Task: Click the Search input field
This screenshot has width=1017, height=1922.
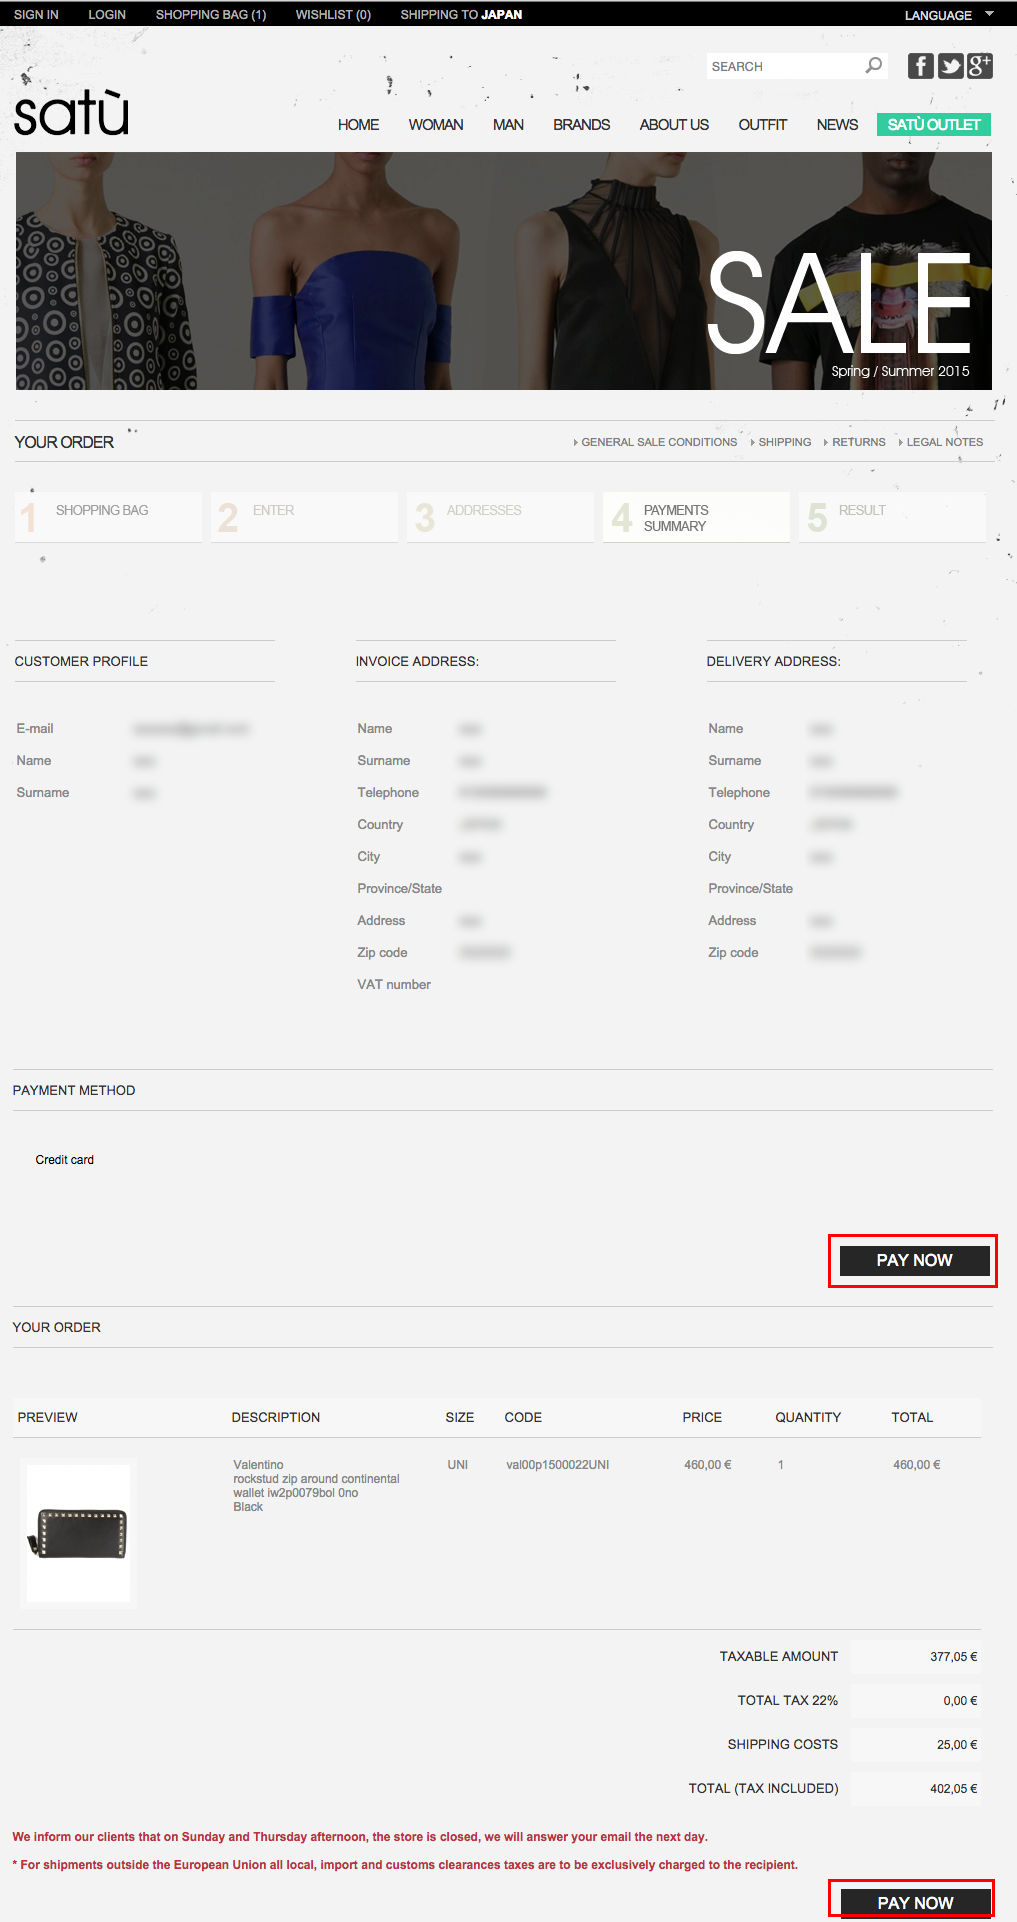Action: pyautogui.click(x=785, y=66)
